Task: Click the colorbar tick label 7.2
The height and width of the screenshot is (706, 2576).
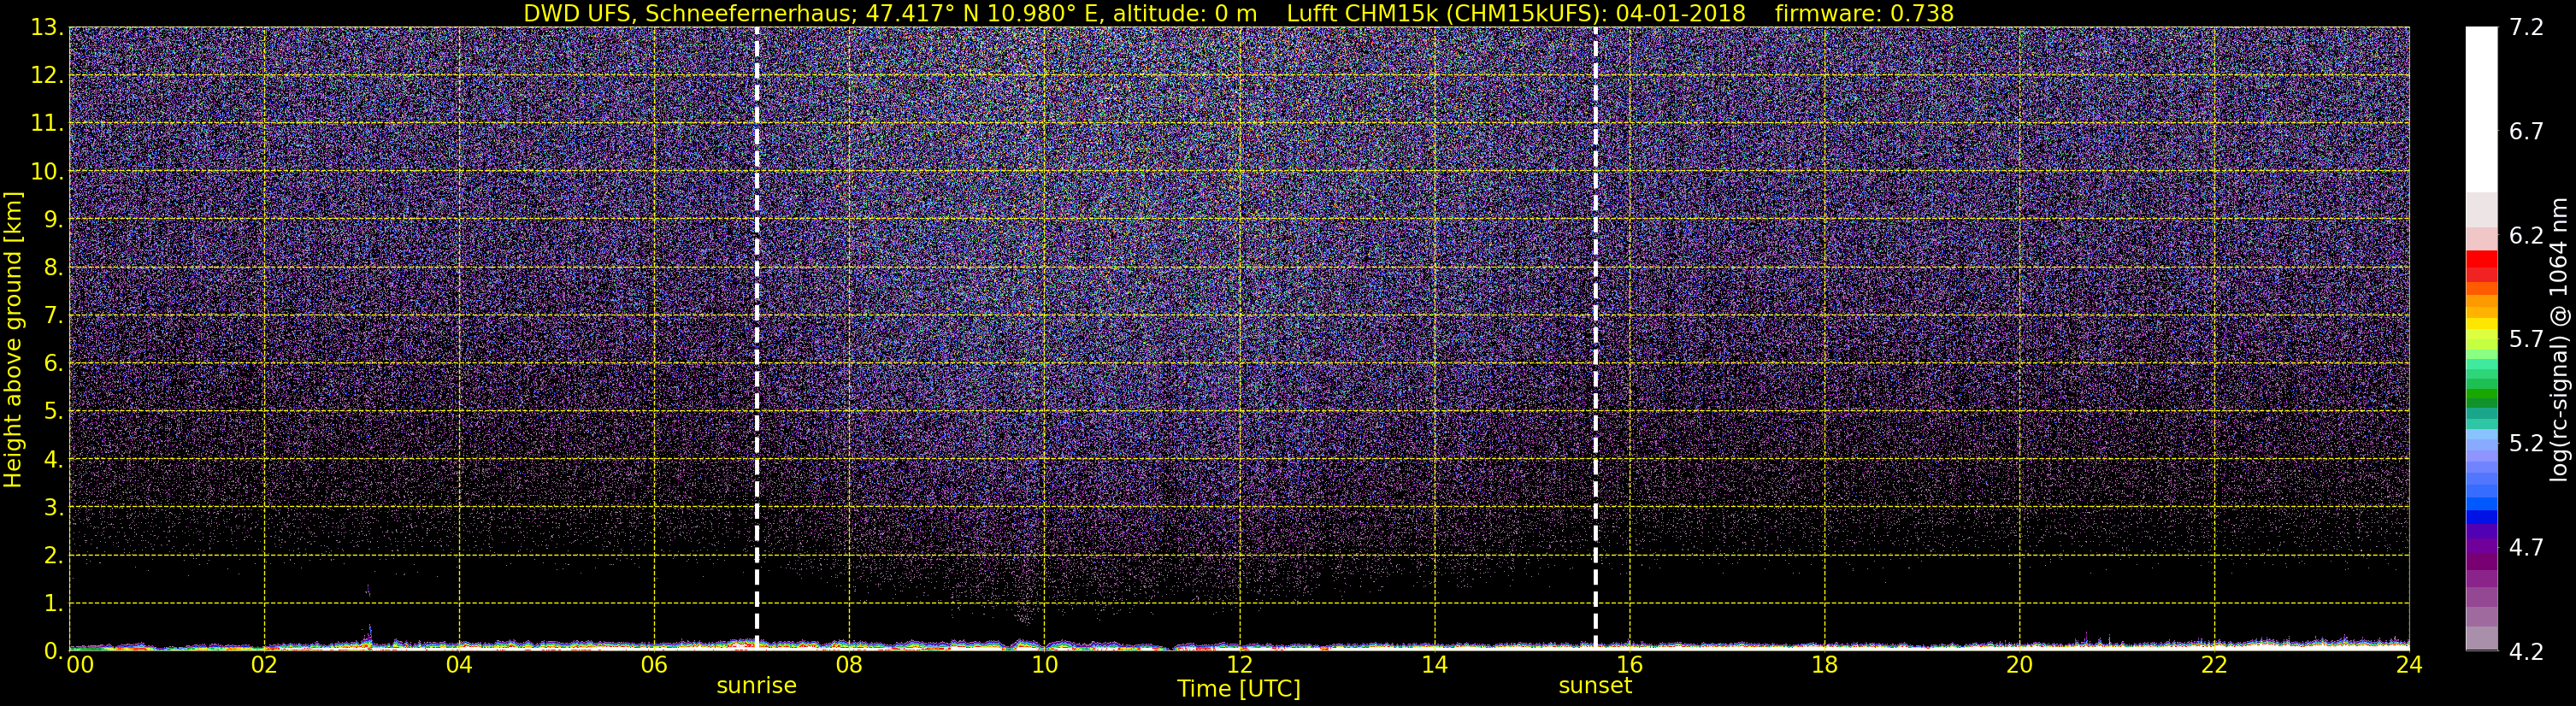Action: click(x=2526, y=28)
